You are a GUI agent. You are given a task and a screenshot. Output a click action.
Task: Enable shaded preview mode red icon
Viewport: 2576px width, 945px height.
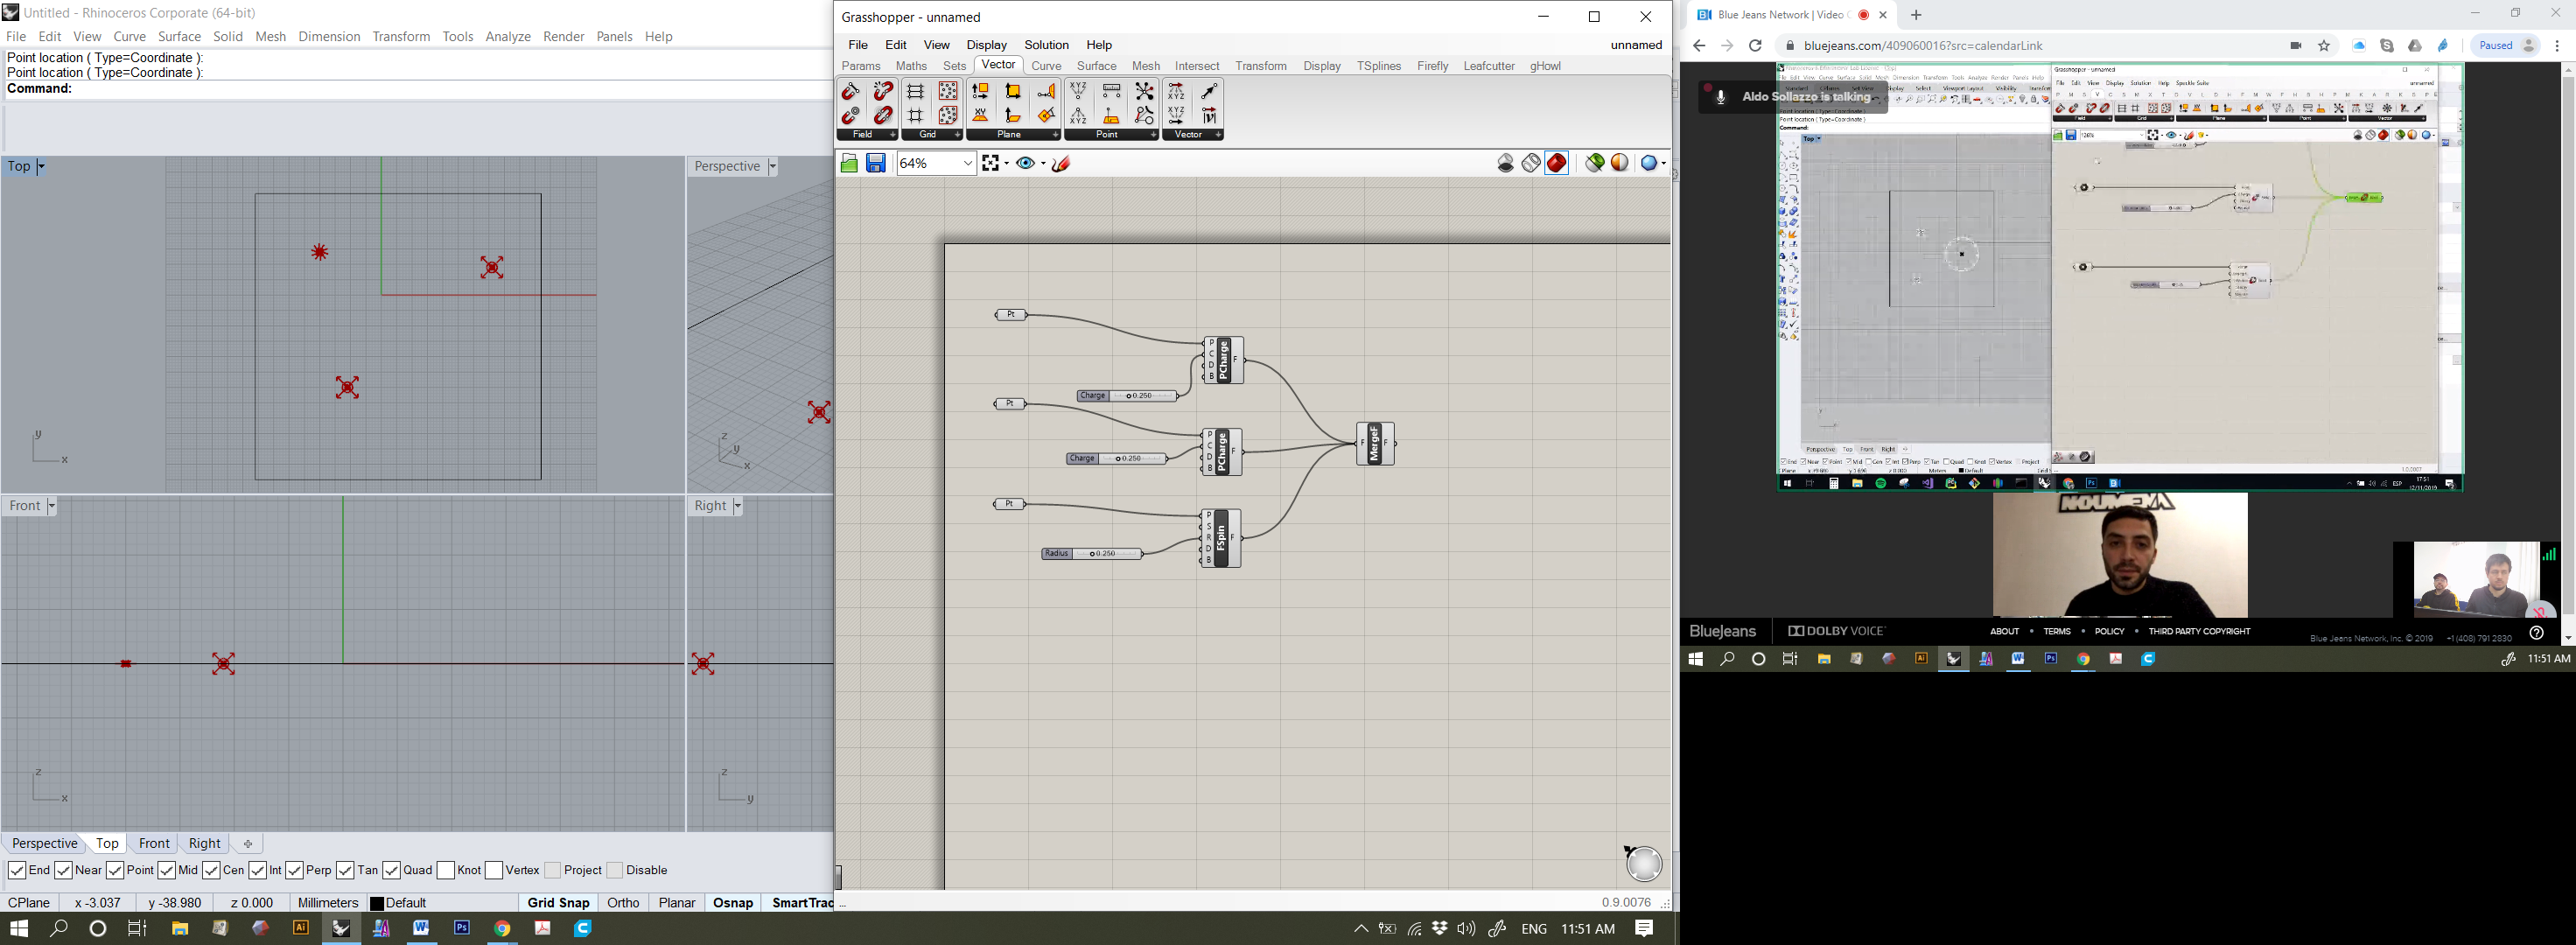coord(1557,163)
